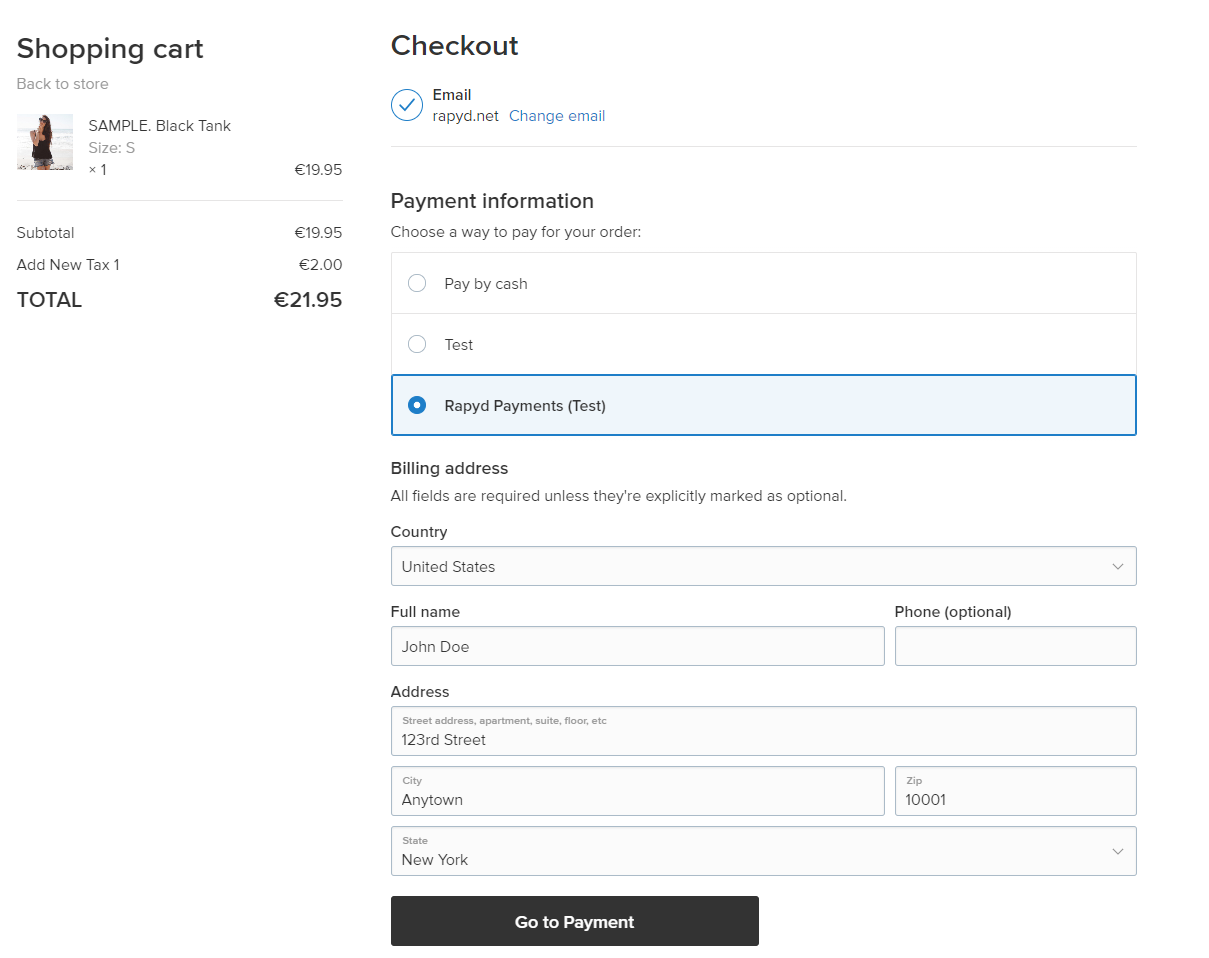Click the blue email verified checkmark icon
The height and width of the screenshot is (958, 1209).
point(407,105)
